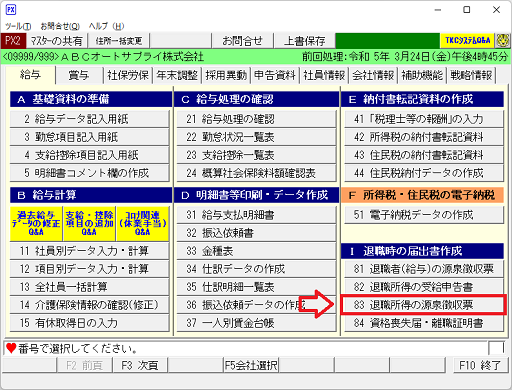Switch to the 補助機能 tab
This screenshot has width=512, height=390.
(422, 75)
